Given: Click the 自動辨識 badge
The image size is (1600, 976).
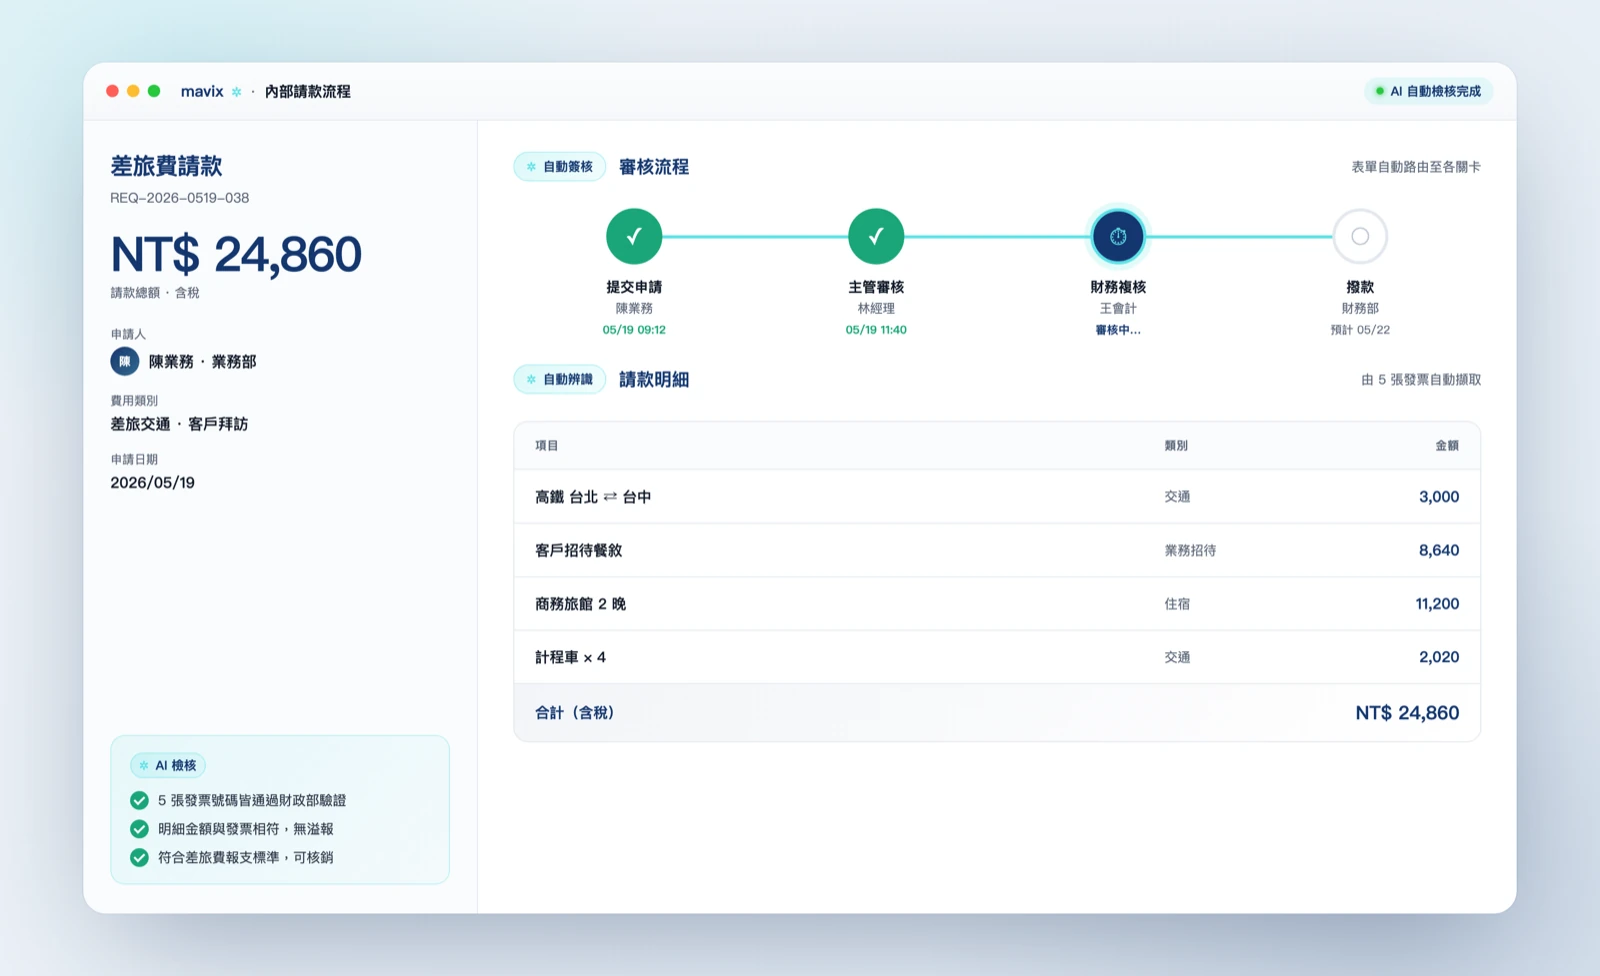Looking at the screenshot, I should [x=560, y=379].
